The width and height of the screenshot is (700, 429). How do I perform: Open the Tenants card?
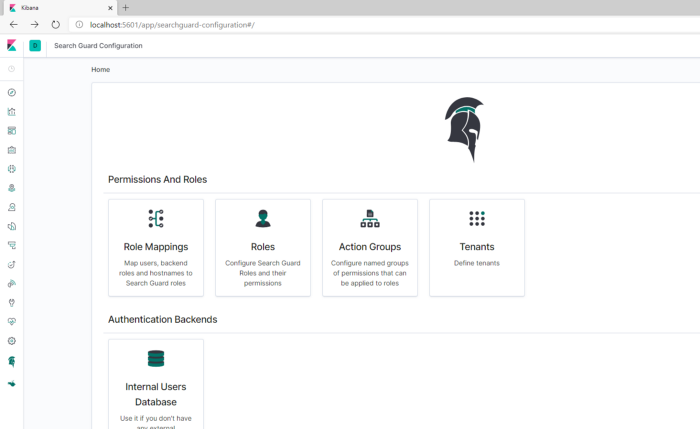pyautogui.click(x=477, y=248)
